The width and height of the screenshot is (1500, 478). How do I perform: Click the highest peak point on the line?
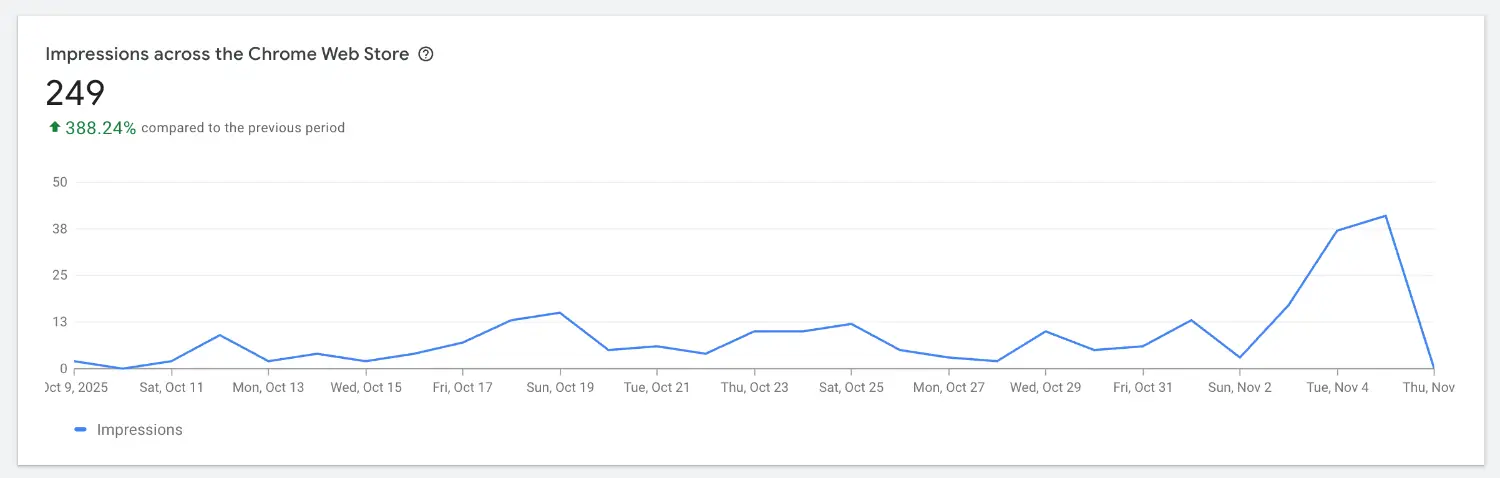(1385, 216)
